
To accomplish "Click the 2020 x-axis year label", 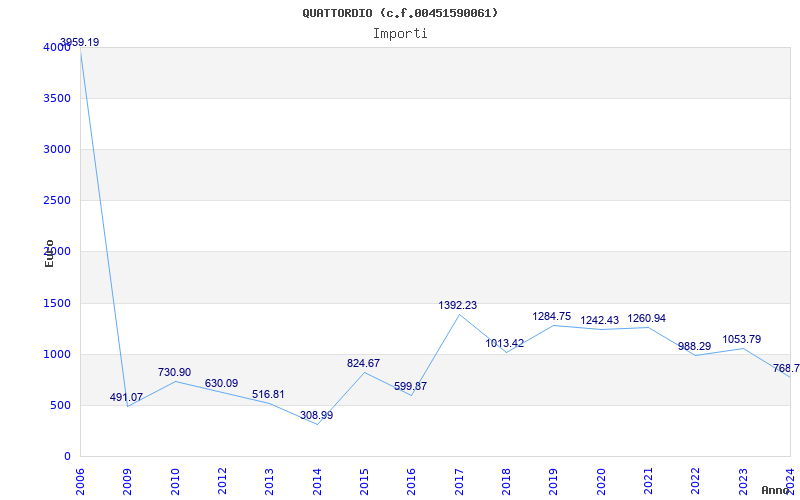I will 601,481.
